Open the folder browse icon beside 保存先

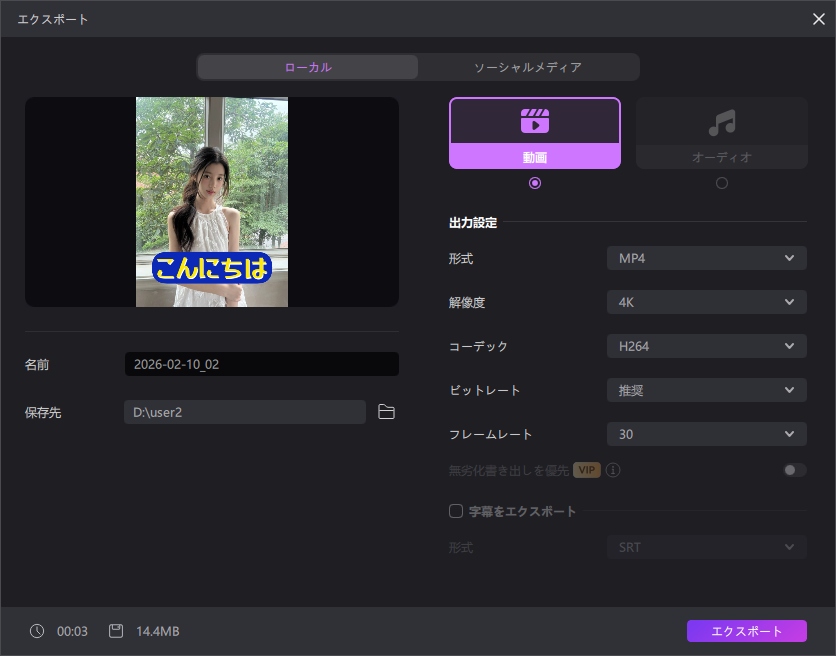coord(387,412)
